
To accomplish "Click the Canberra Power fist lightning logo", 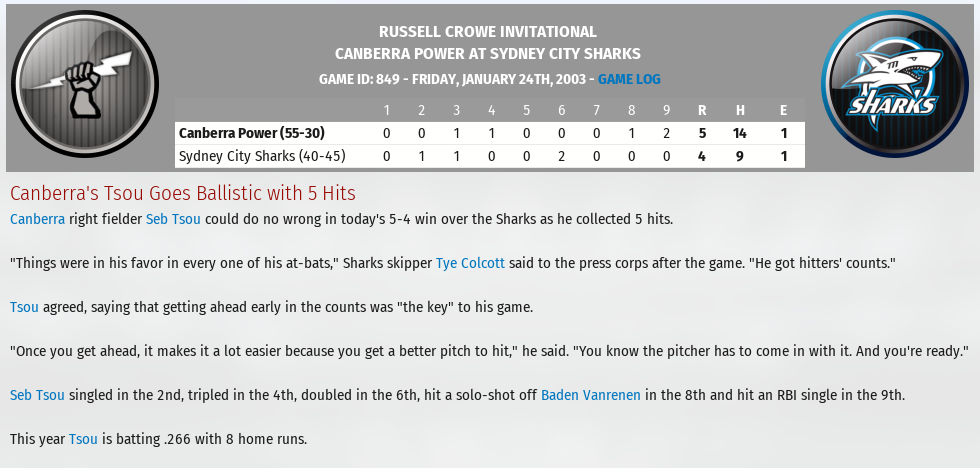I will pyautogui.click(x=85, y=84).
